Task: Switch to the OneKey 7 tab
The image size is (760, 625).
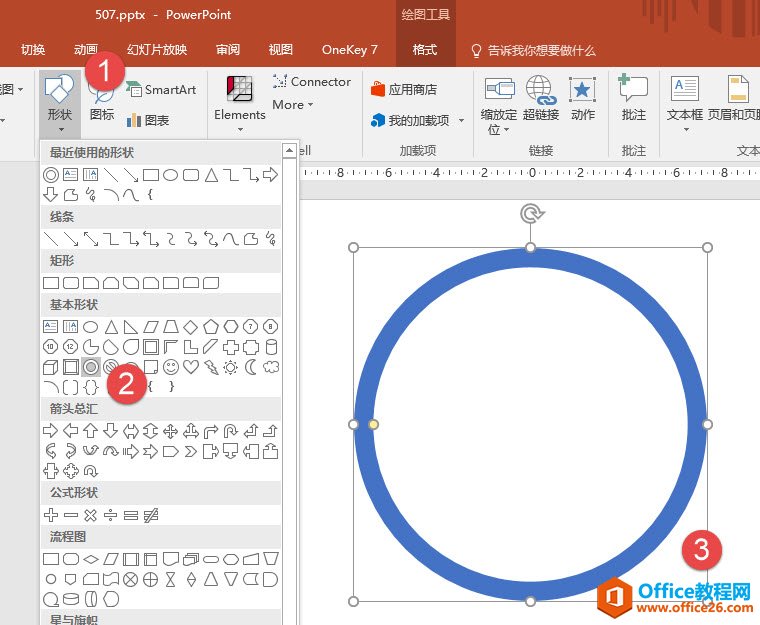Action: coord(349,50)
